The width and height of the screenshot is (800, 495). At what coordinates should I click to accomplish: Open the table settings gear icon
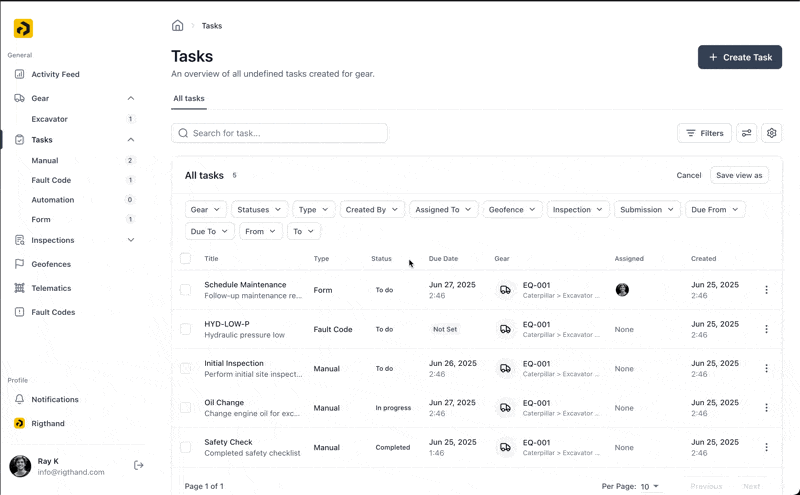(771, 133)
